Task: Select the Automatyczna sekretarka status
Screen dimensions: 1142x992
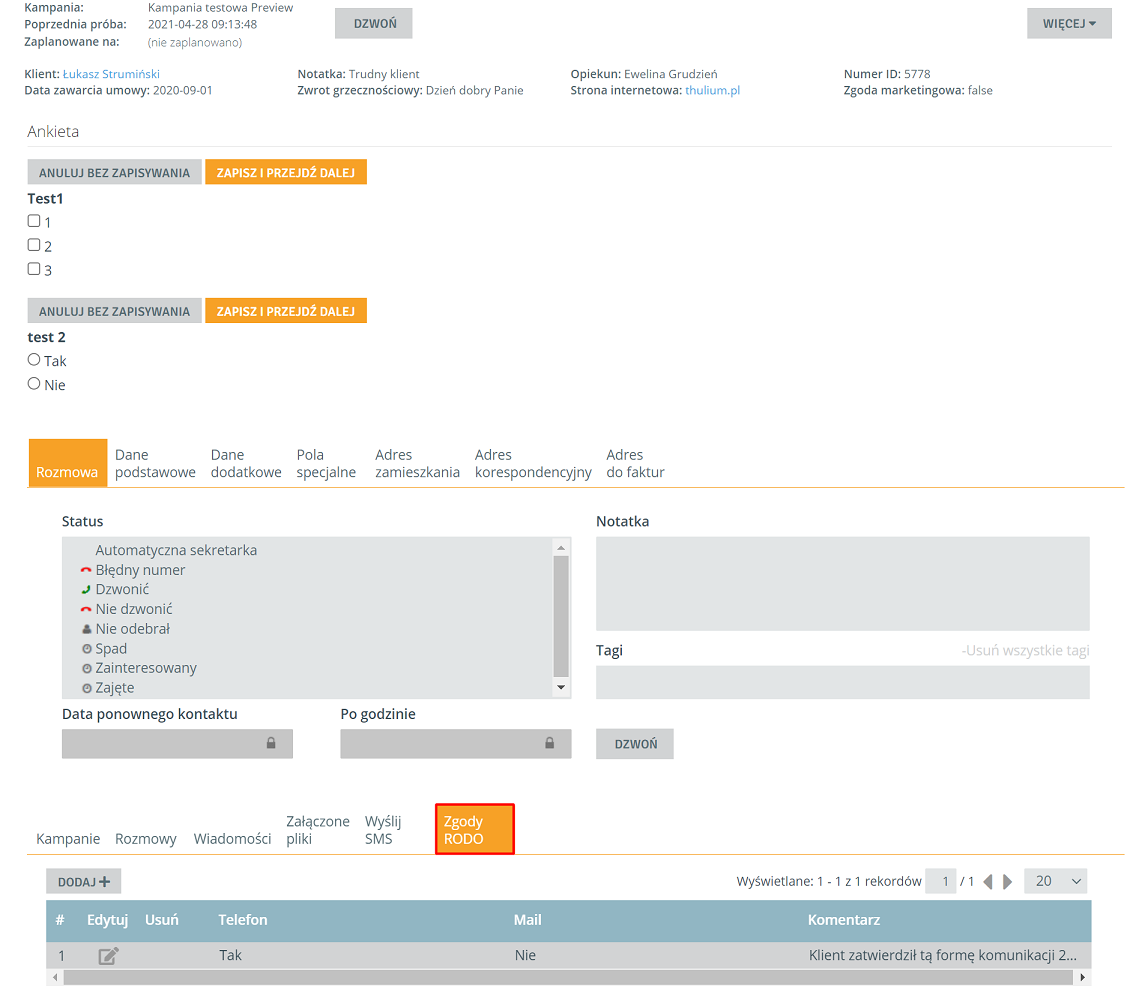Action: click(x=176, y=550)
